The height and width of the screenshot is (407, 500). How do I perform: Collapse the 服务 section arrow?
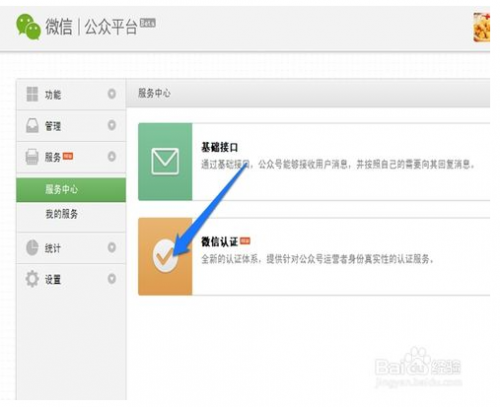coord(112,156)
